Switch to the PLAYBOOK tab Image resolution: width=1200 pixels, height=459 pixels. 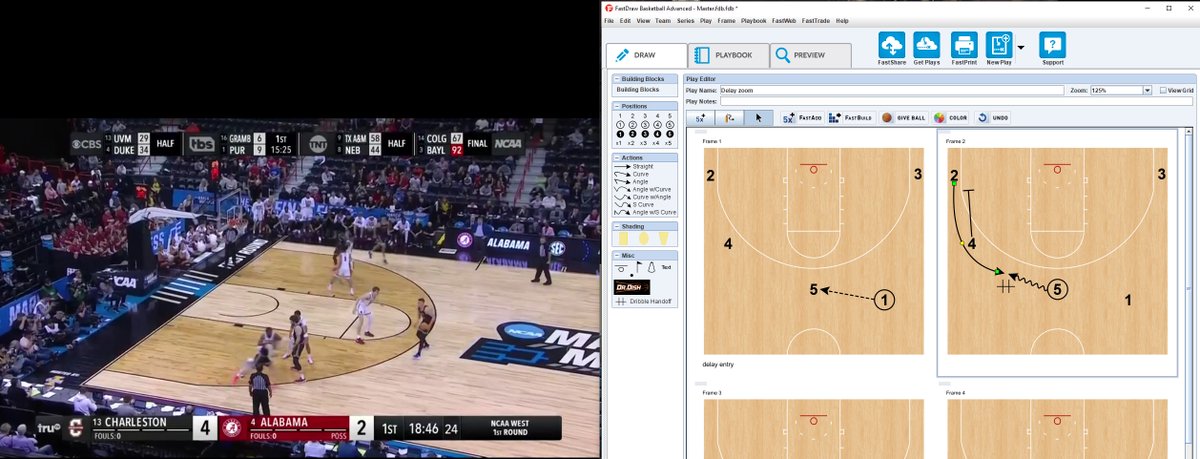728,55
